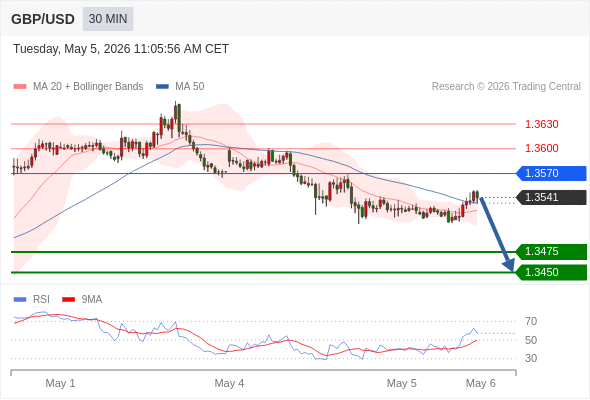Click the 1.3600 red resistance label
The width and height of the screenshot is (590, 400).
[x=541, y=148]
